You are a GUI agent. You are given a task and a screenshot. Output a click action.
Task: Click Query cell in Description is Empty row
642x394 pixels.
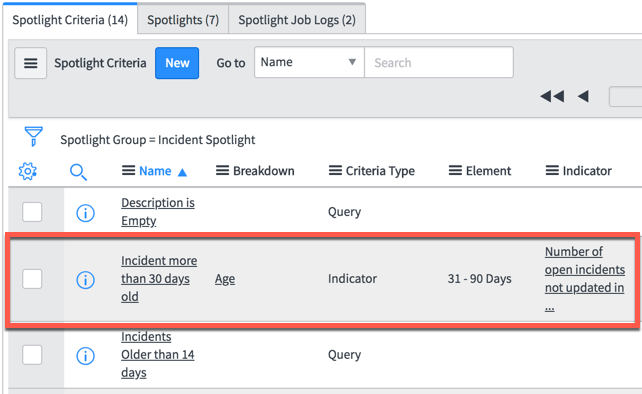point(344,212)
